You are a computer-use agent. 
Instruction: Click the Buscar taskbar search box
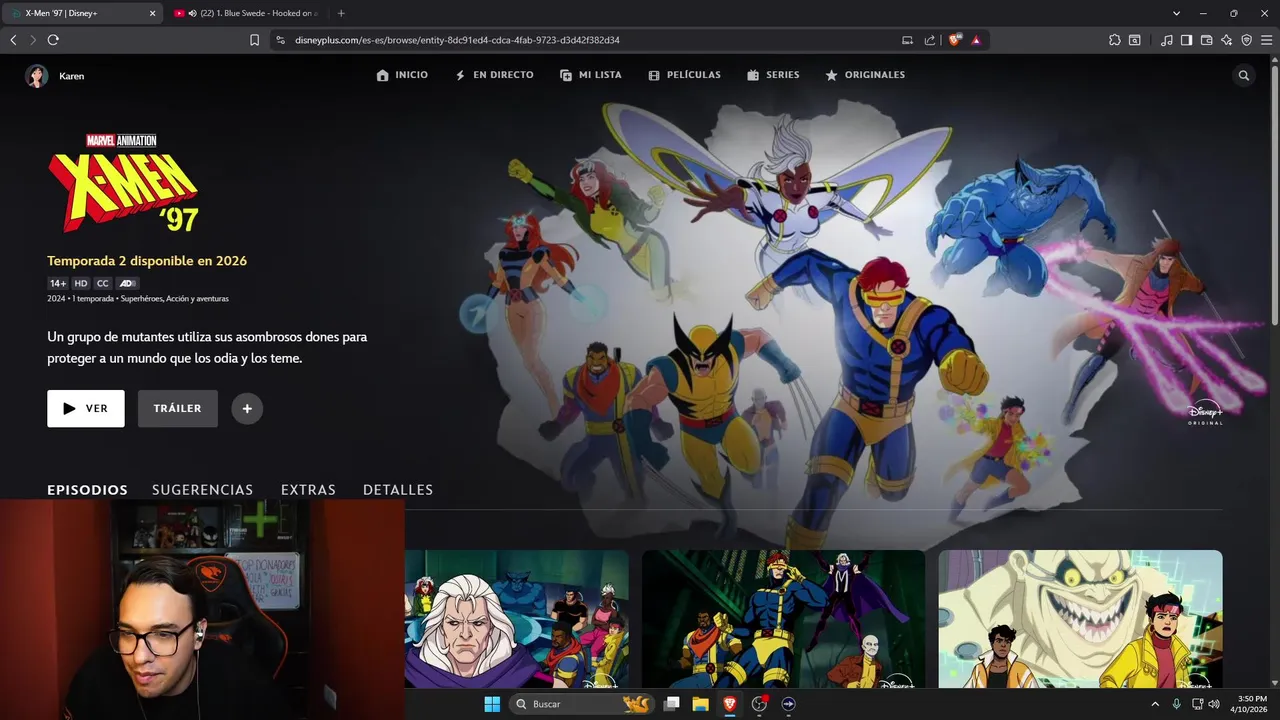coord(582,704)
